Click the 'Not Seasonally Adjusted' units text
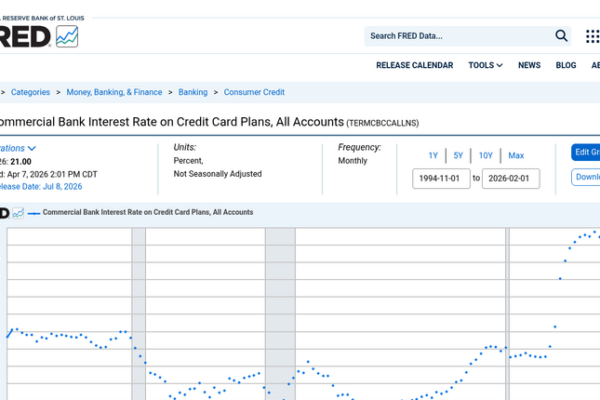The width and height of the screenshot is (600, 400). pos(218,174)
